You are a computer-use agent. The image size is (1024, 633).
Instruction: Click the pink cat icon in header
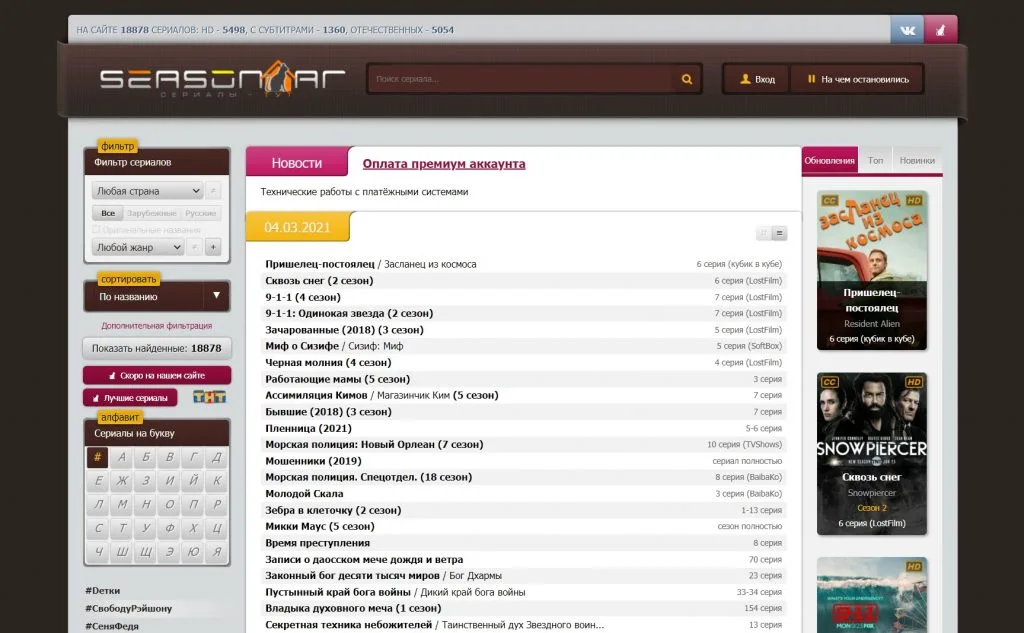point(940,30)
